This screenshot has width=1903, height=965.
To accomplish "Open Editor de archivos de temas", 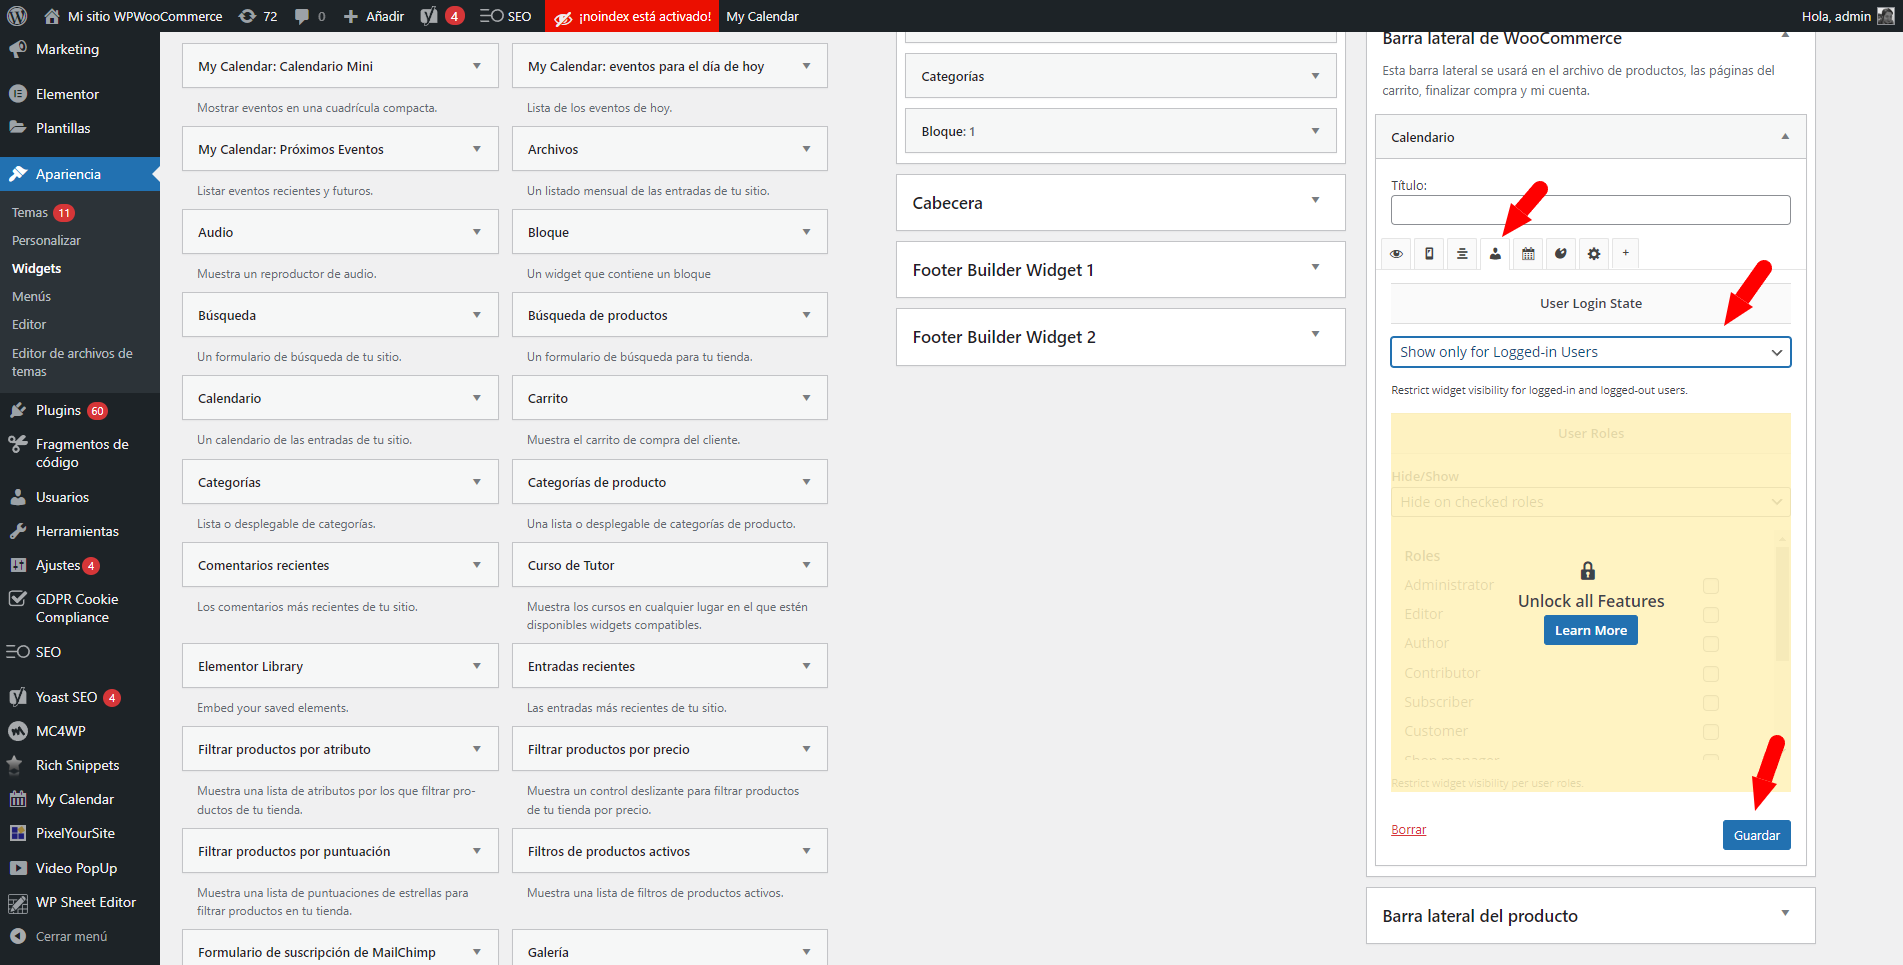I will (x=72, y=362).
